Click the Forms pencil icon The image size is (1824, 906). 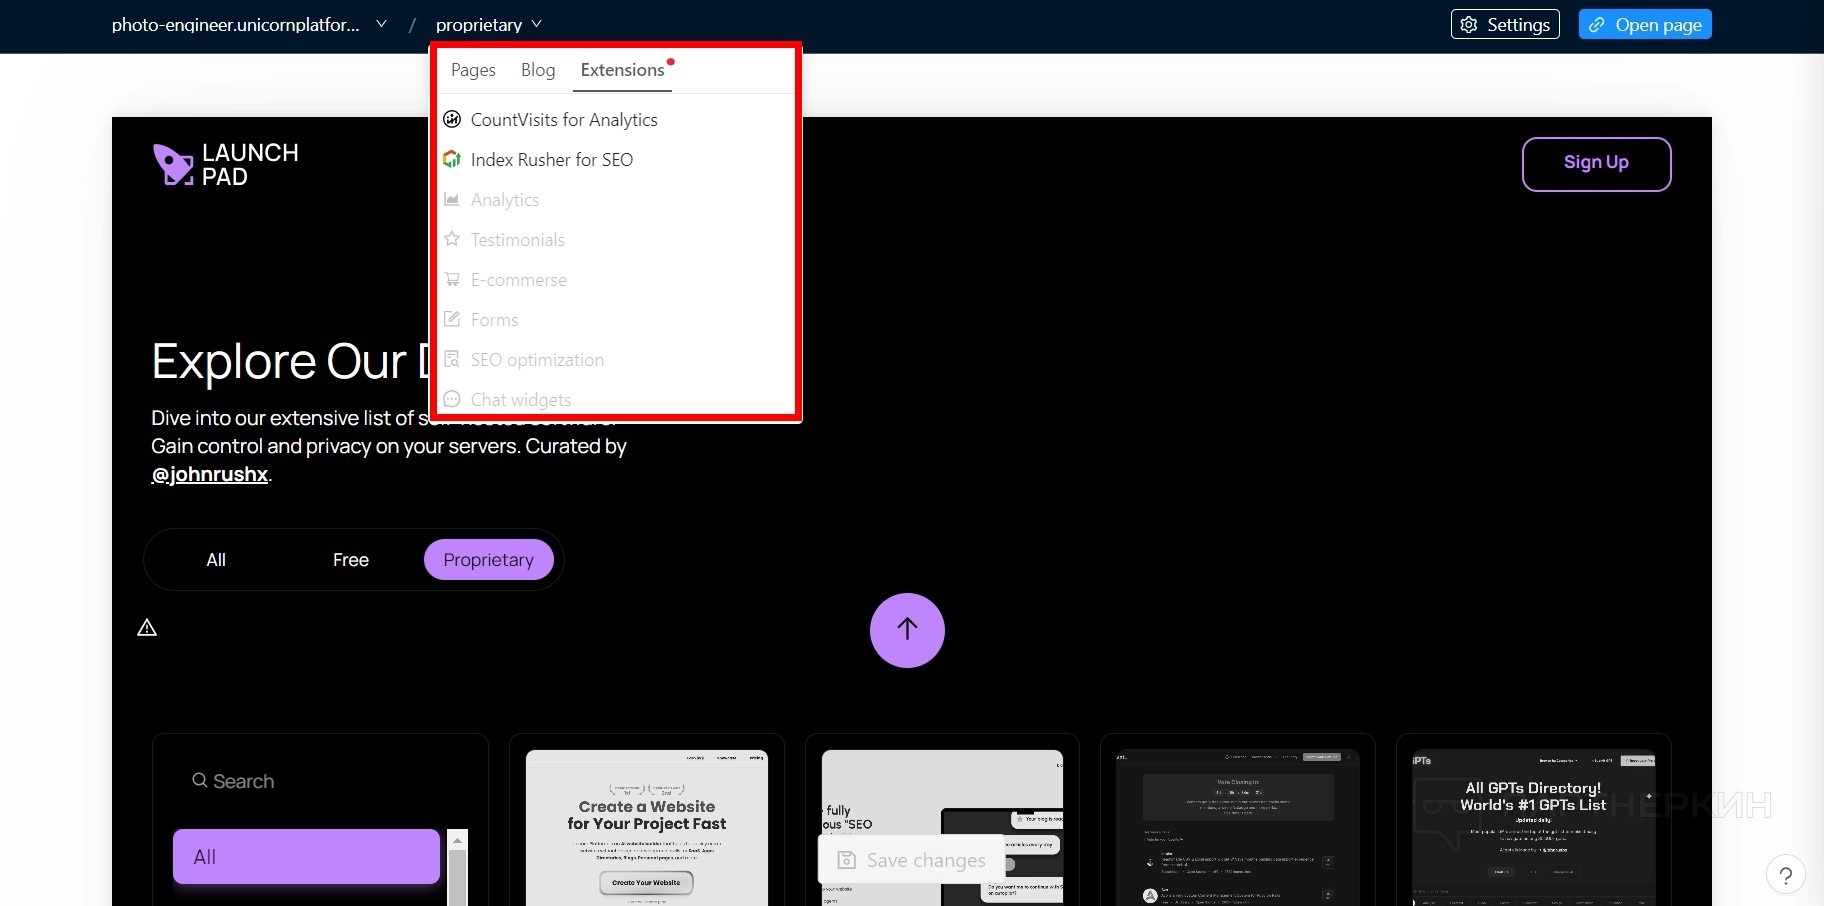tap(452, 320)
